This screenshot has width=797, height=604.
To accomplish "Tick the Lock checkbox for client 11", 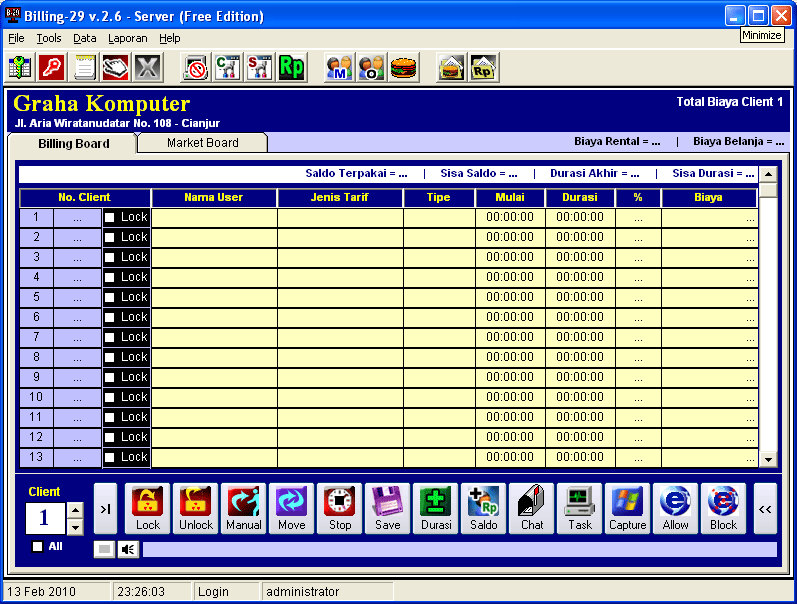I will 109,417.
